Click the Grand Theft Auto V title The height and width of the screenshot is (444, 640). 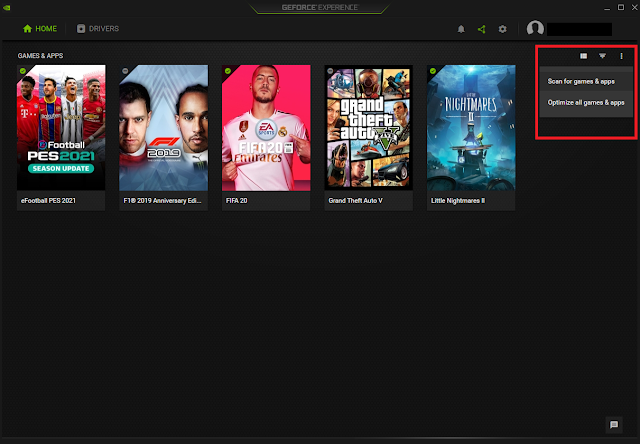(x=356, y=200)
